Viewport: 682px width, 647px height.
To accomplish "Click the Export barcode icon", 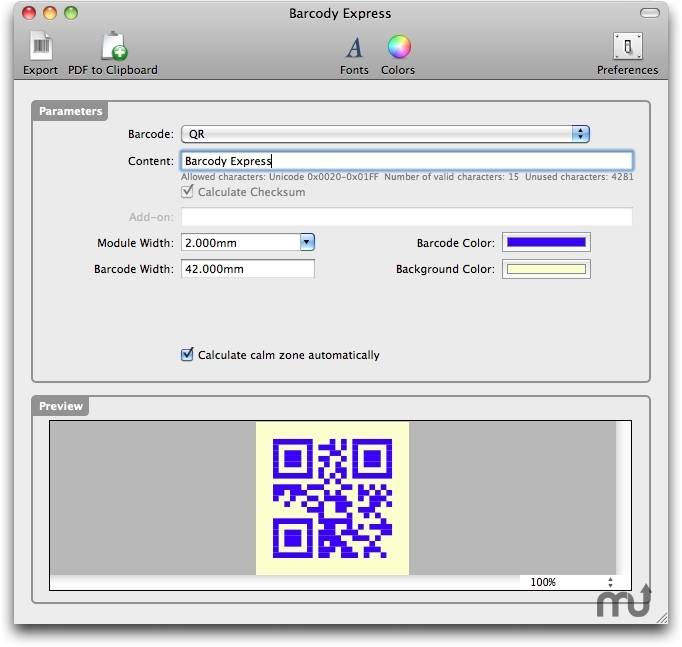I will [x=41, y=47].
